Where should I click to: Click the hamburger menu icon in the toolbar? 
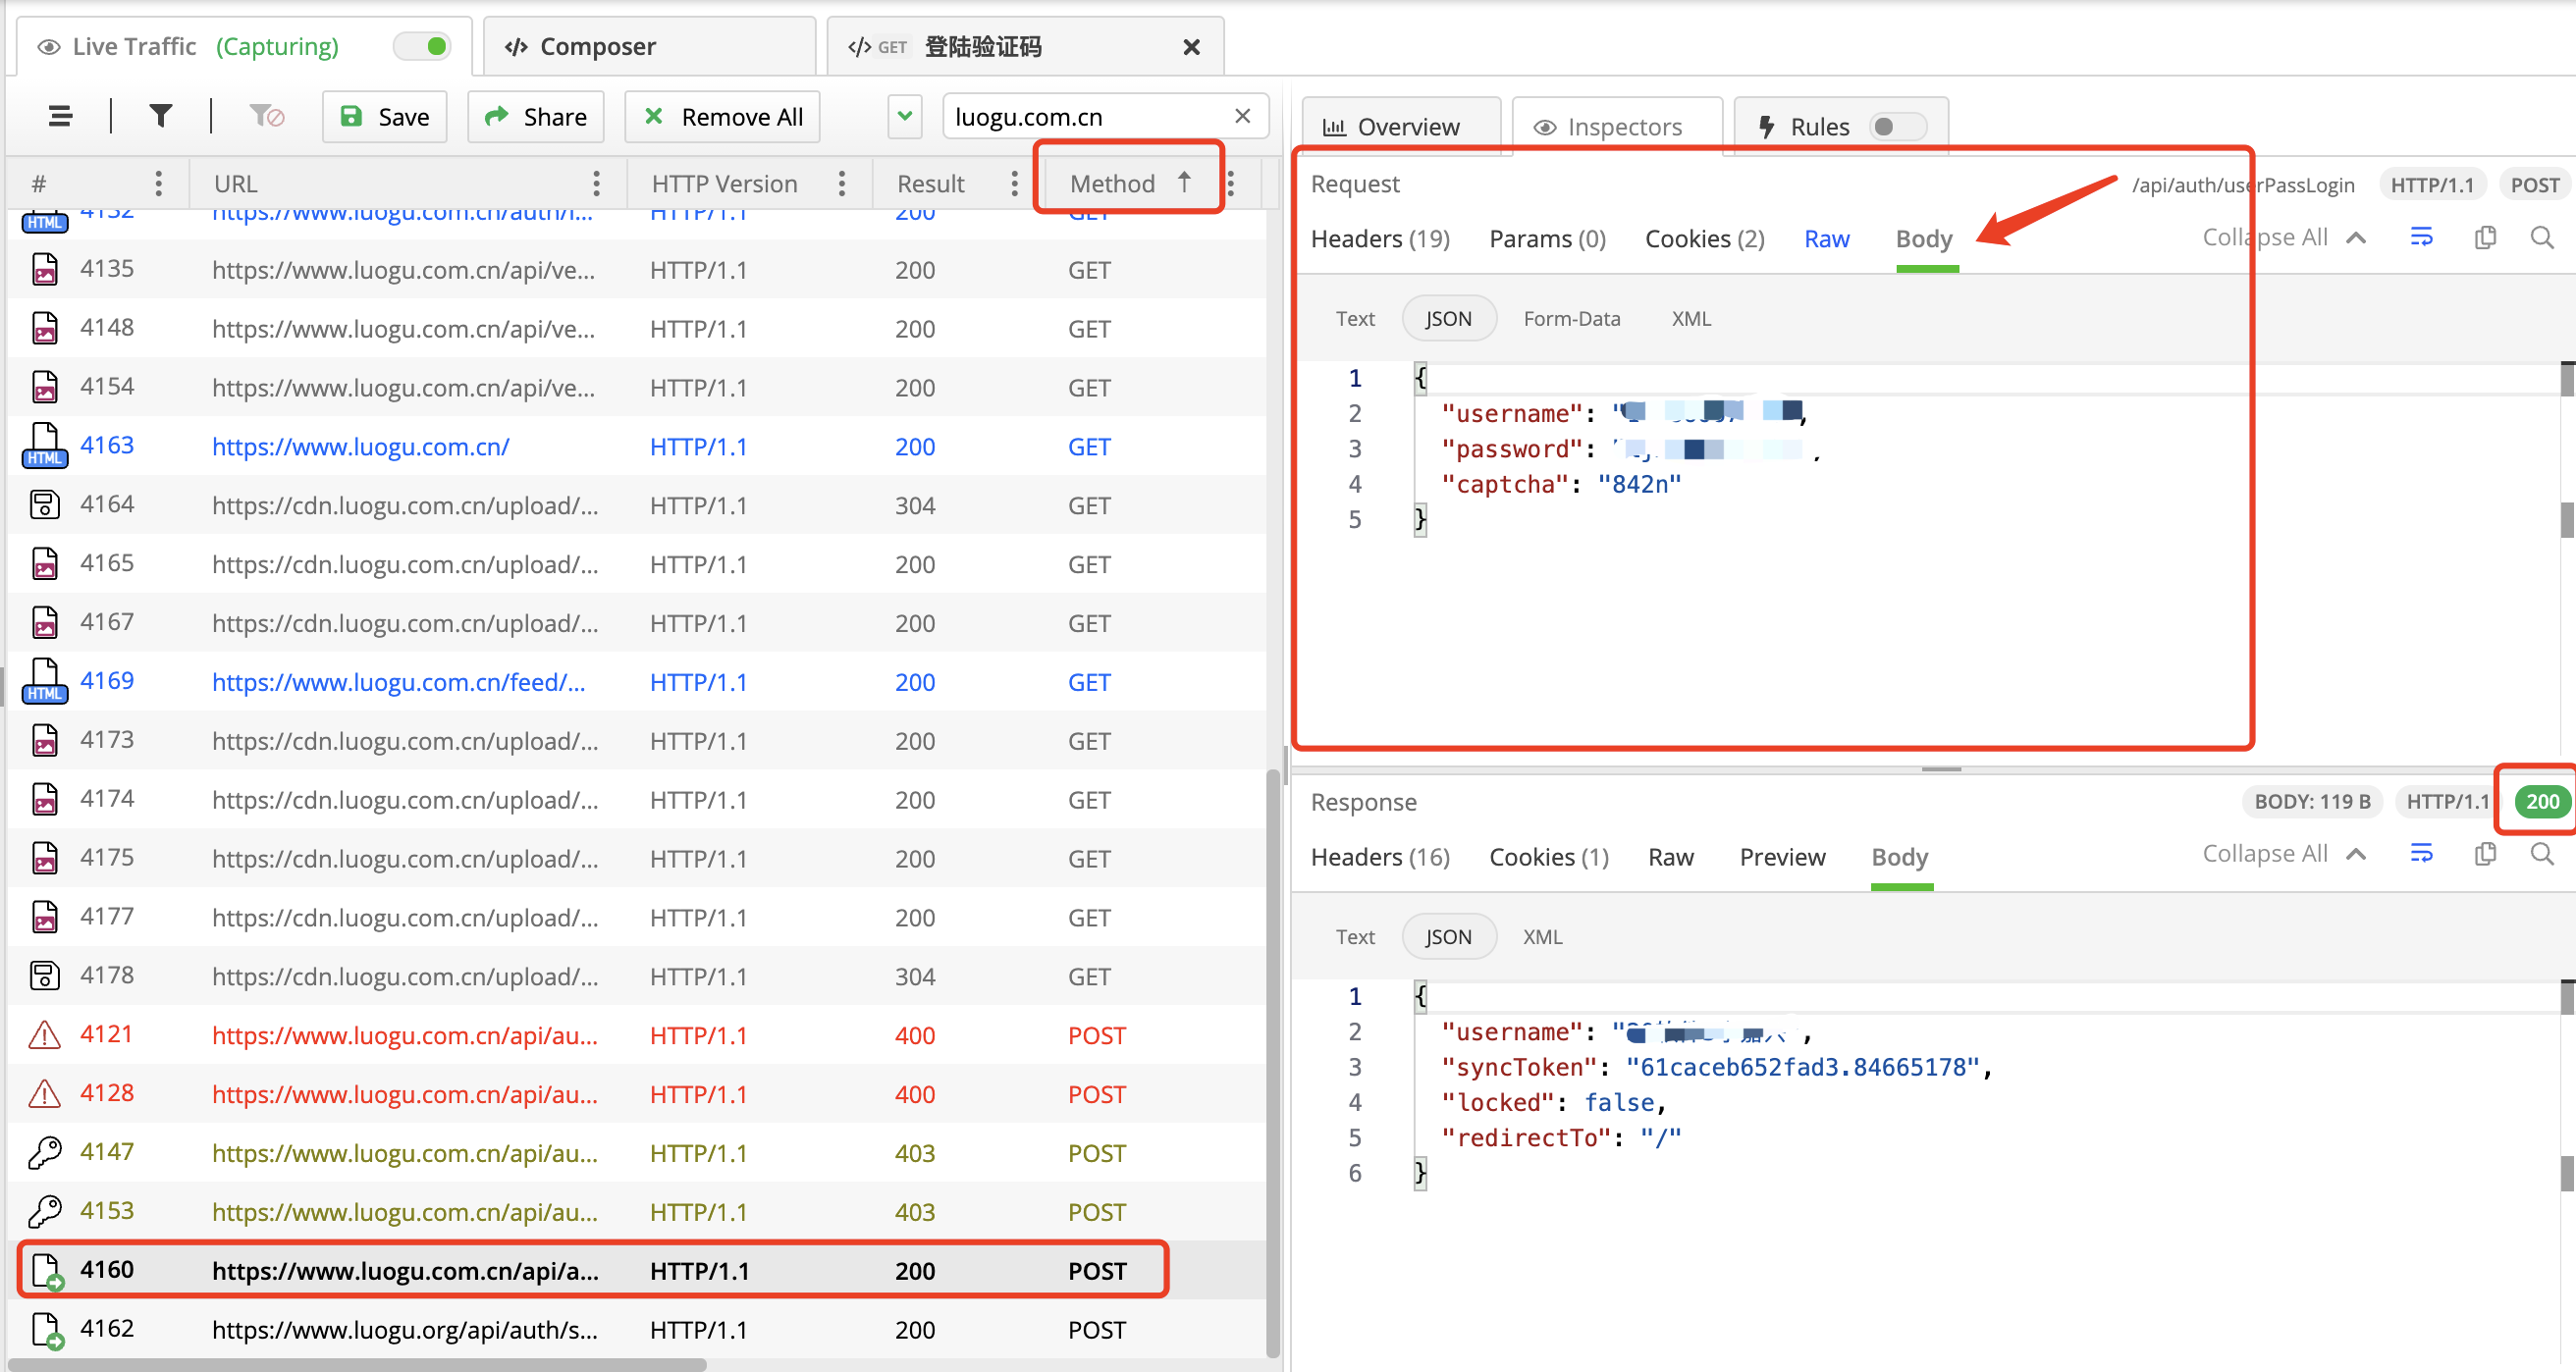click(x=60, y=117)
